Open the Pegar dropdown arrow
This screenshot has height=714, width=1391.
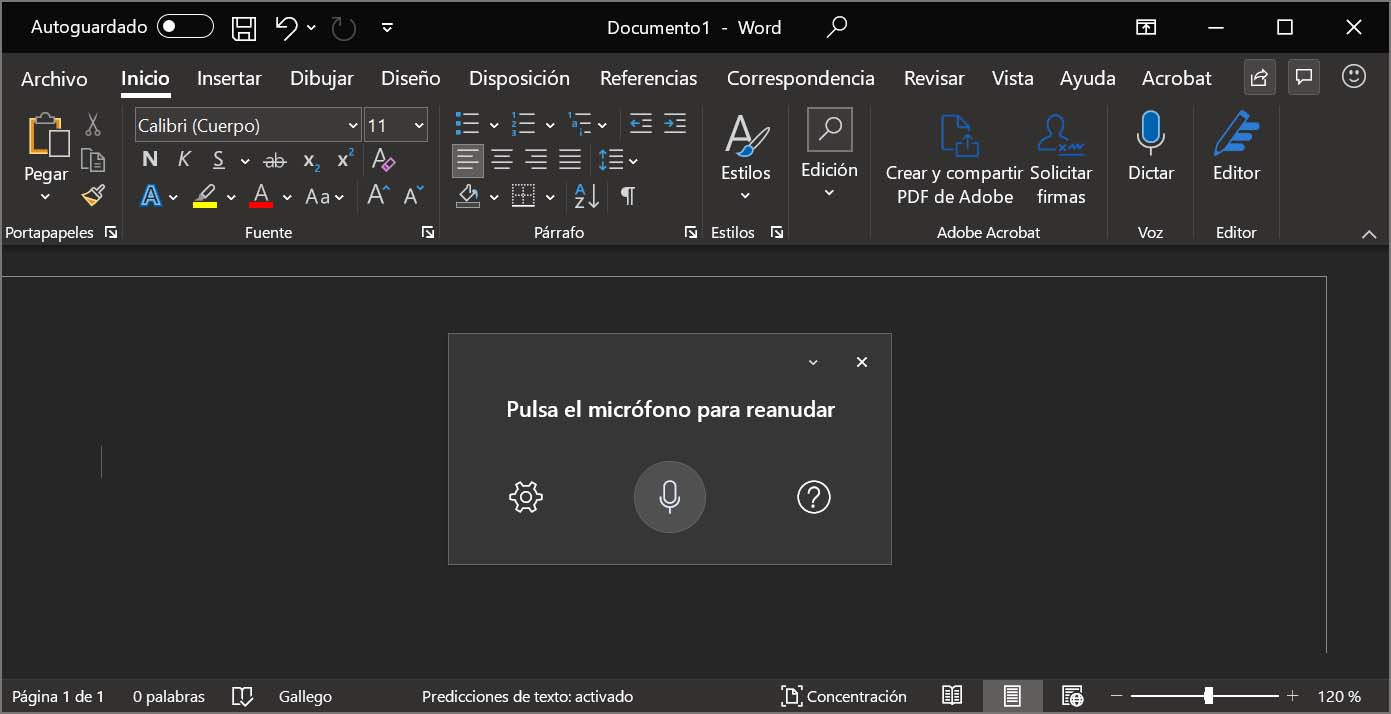[46, 196]
